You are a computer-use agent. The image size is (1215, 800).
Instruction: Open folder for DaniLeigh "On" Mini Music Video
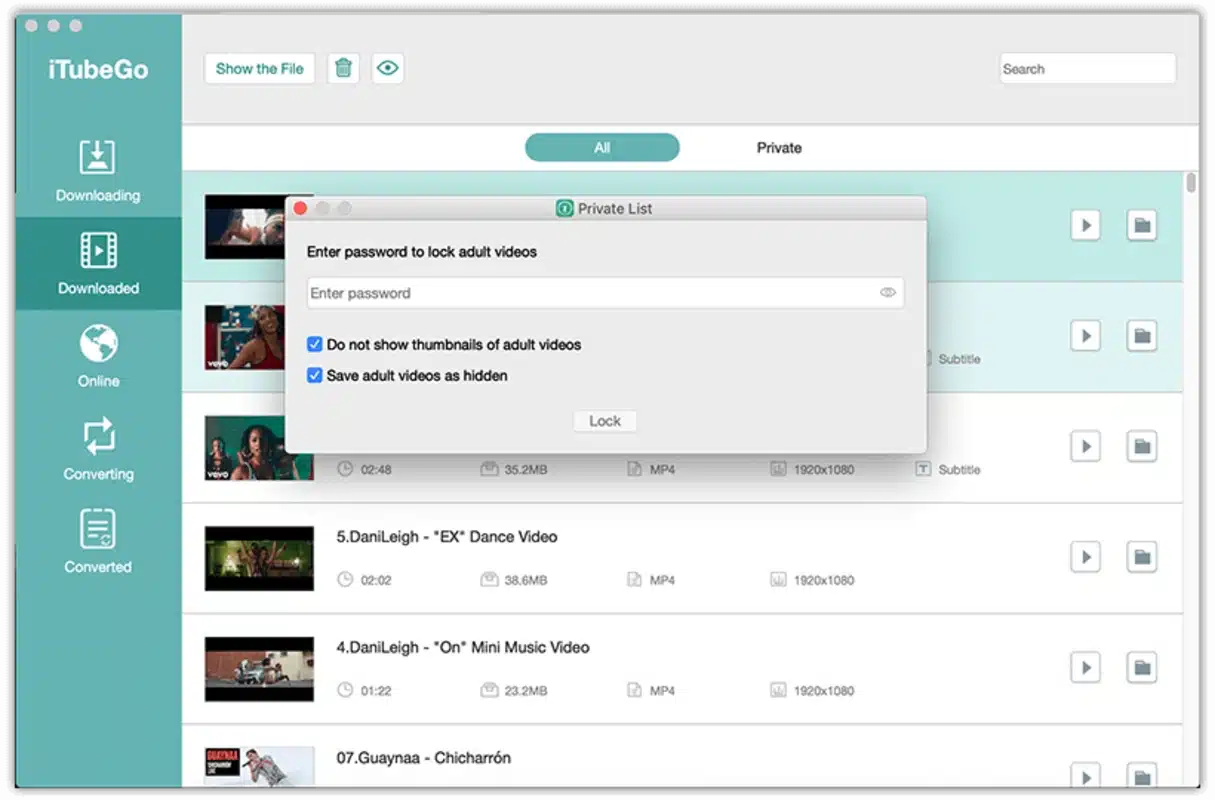pos(1142,667)
